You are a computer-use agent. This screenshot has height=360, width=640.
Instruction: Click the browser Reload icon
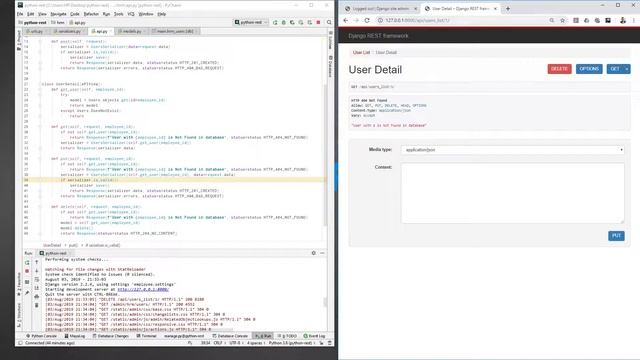click(367, 20)
